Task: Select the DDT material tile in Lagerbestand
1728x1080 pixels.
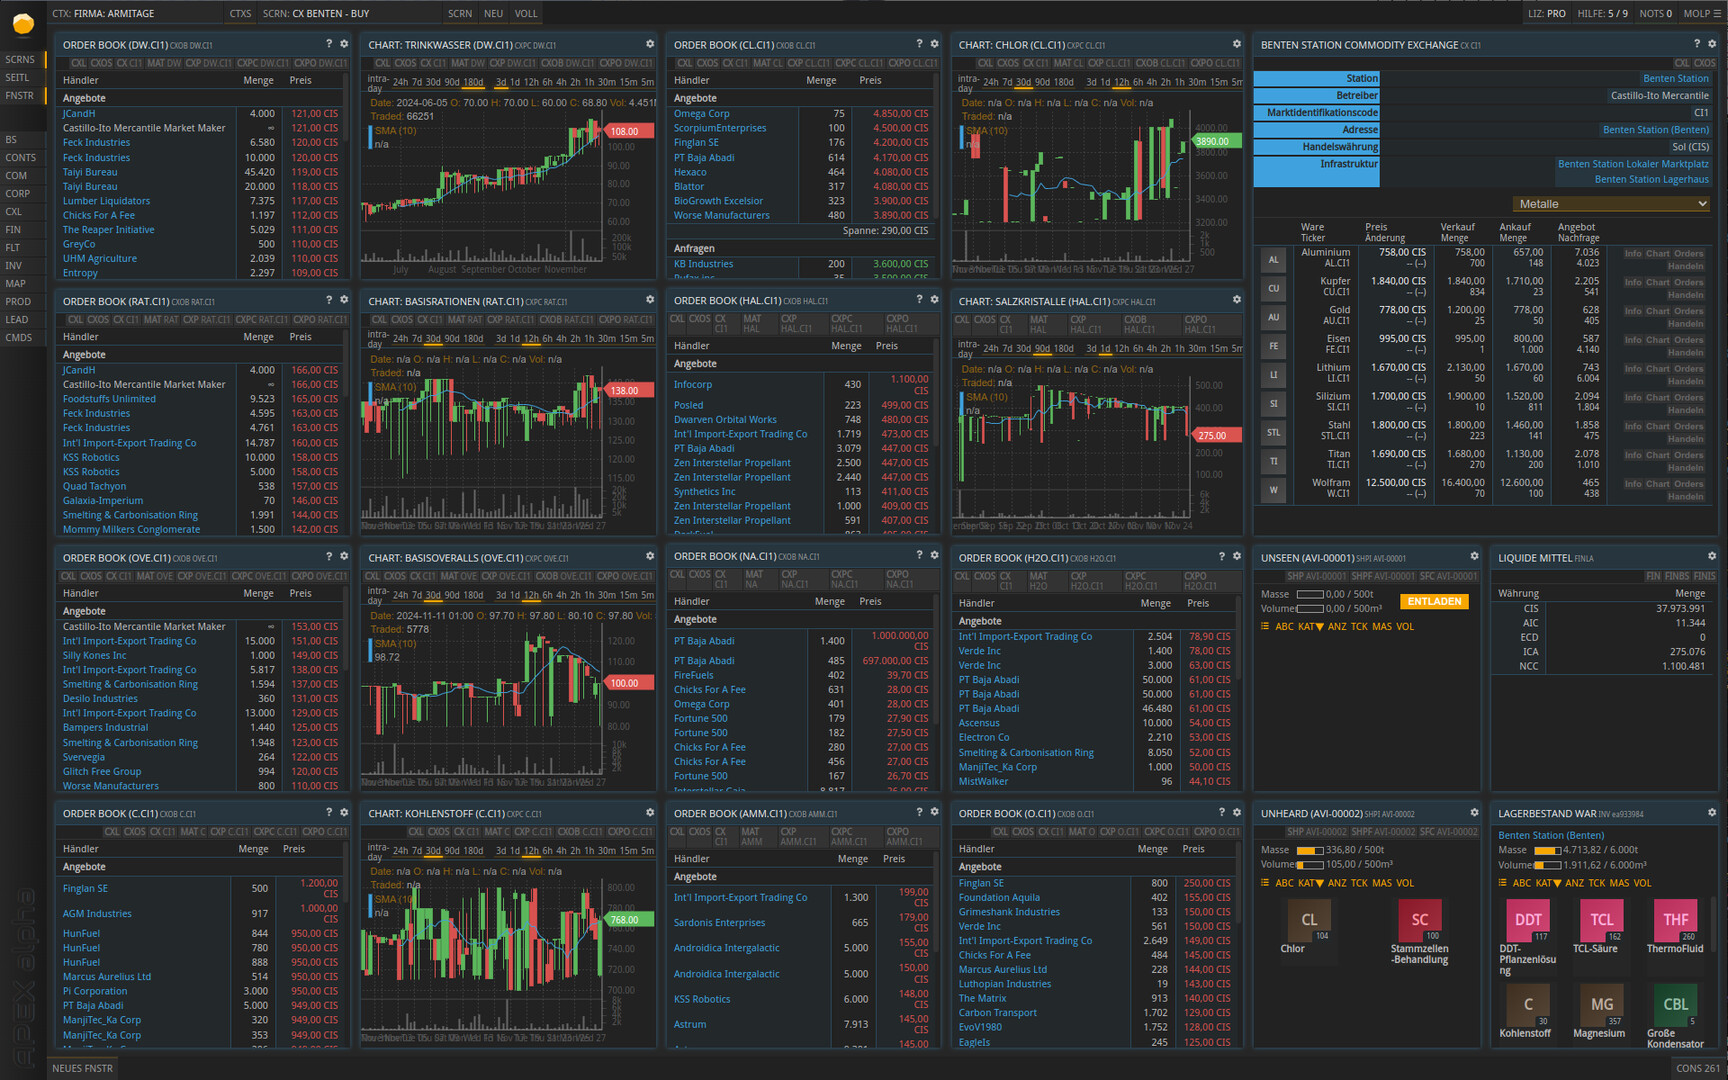Action: 1527,921
